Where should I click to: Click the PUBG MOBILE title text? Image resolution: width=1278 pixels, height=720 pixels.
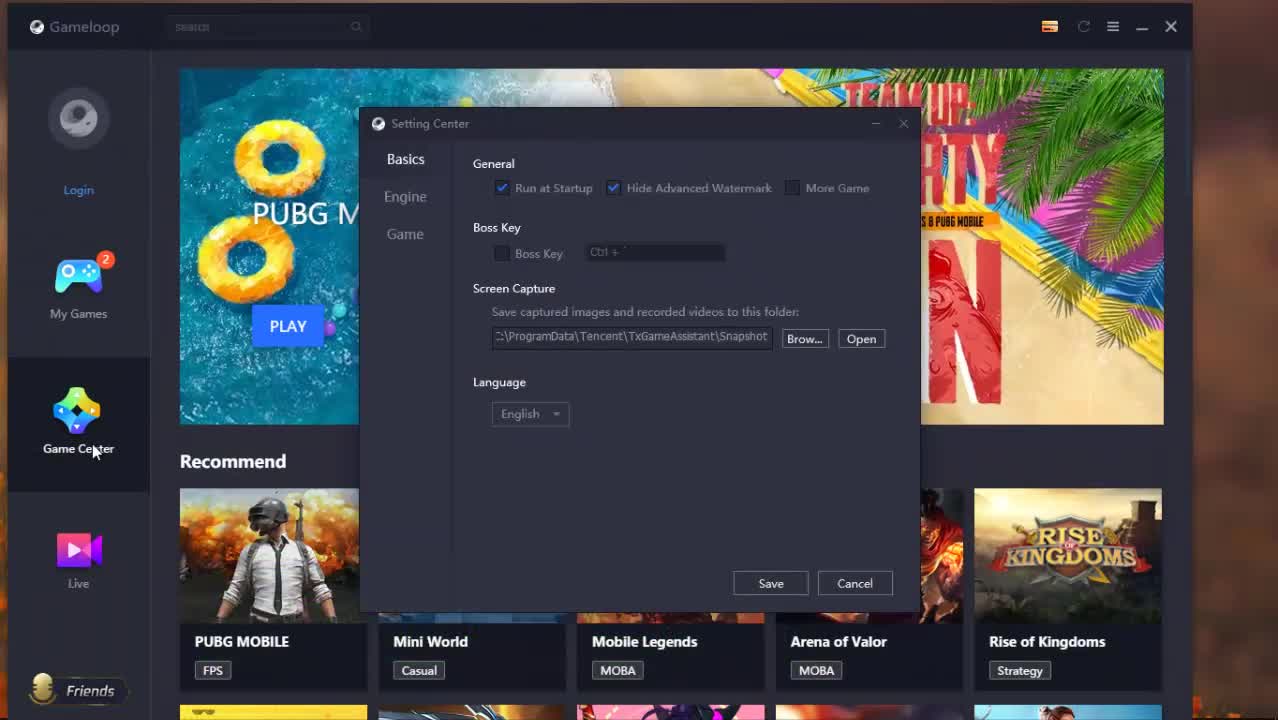tap(242, 642)
